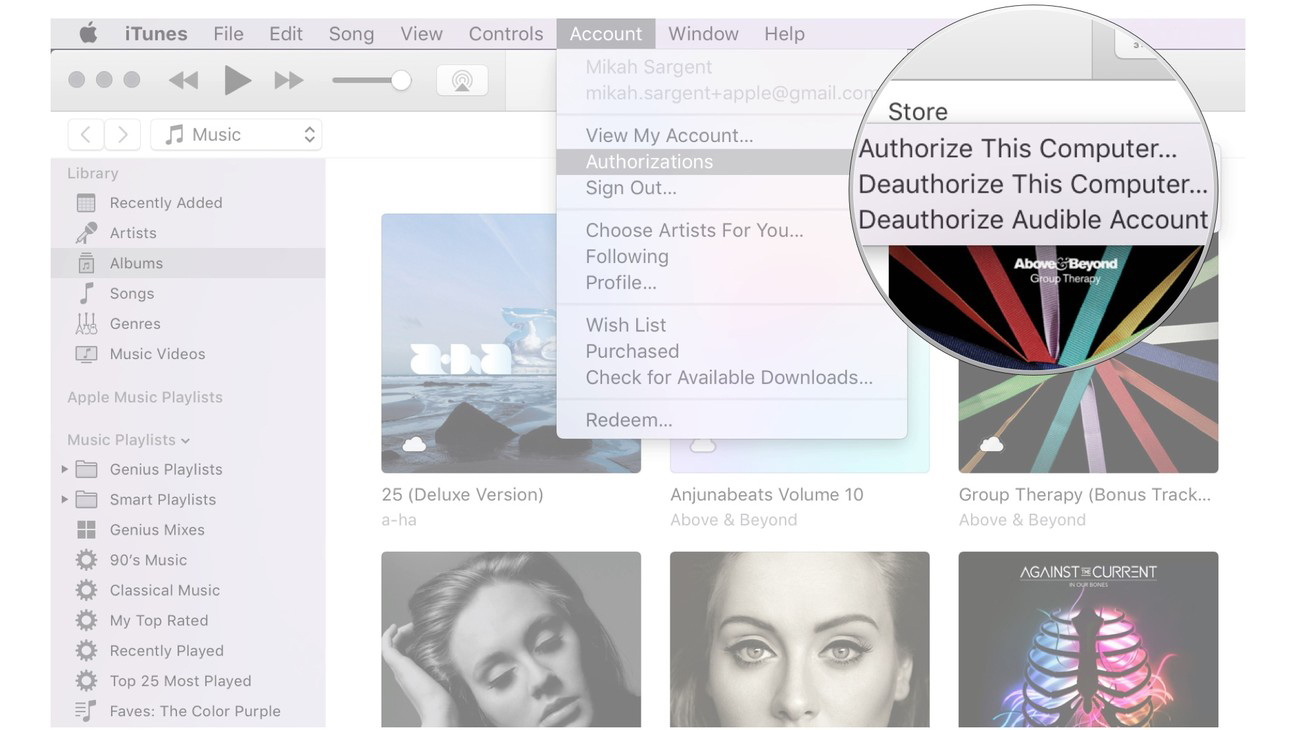Image resolution: width=1297 pixels, height=730 pixels.
Task: Expand the Genius Playlists folder triangle
Action: [65, 469]
